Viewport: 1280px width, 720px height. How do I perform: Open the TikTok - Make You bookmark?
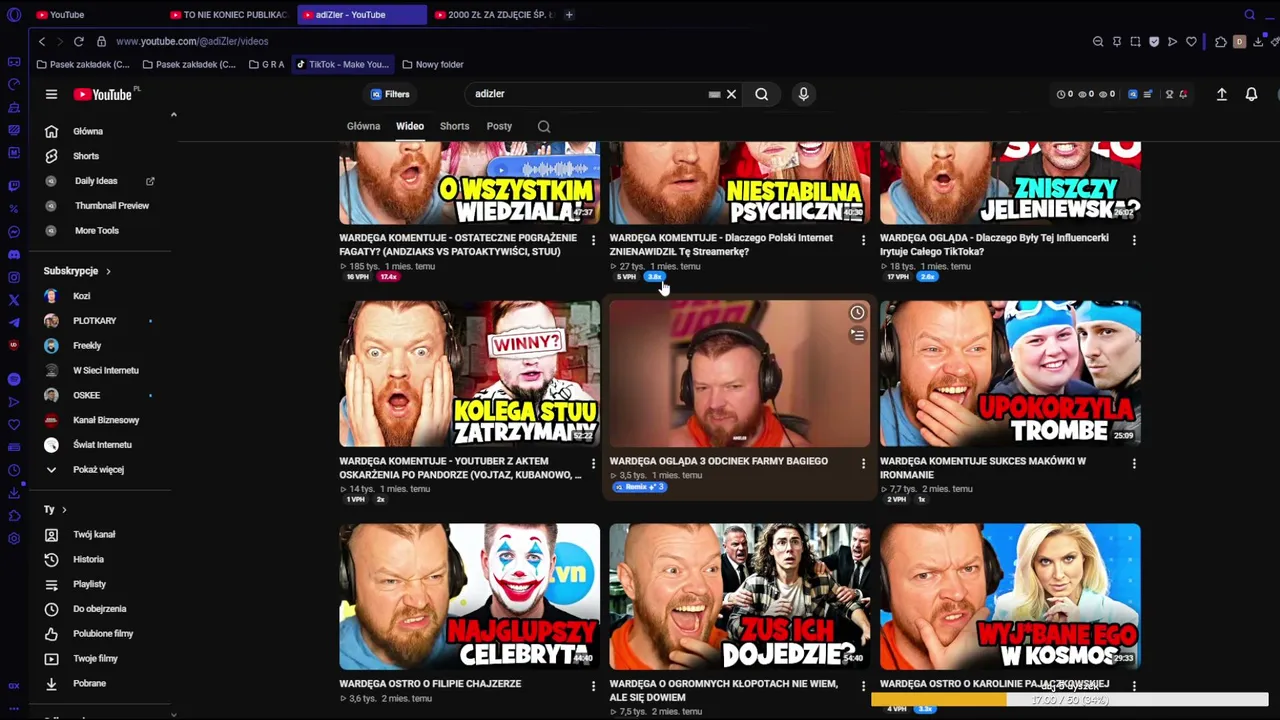[x=342, y=64]
